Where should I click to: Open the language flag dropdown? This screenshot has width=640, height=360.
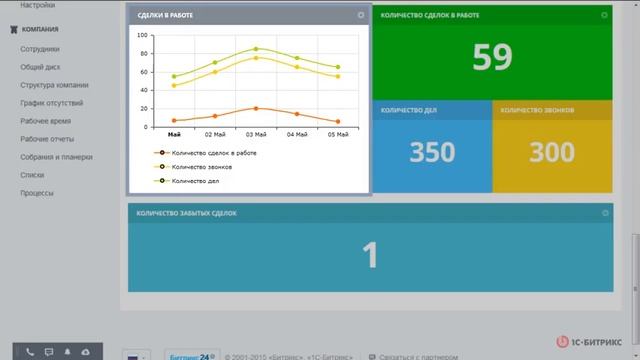[x=136, y=356]
